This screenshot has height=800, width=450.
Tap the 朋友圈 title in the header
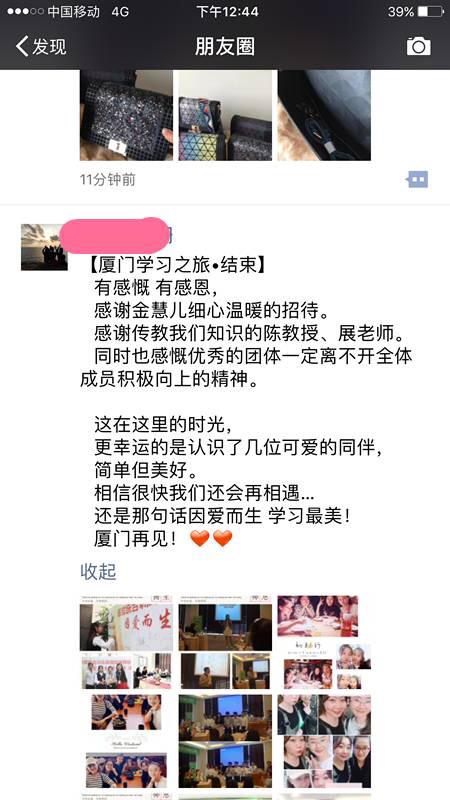(224, 46)
